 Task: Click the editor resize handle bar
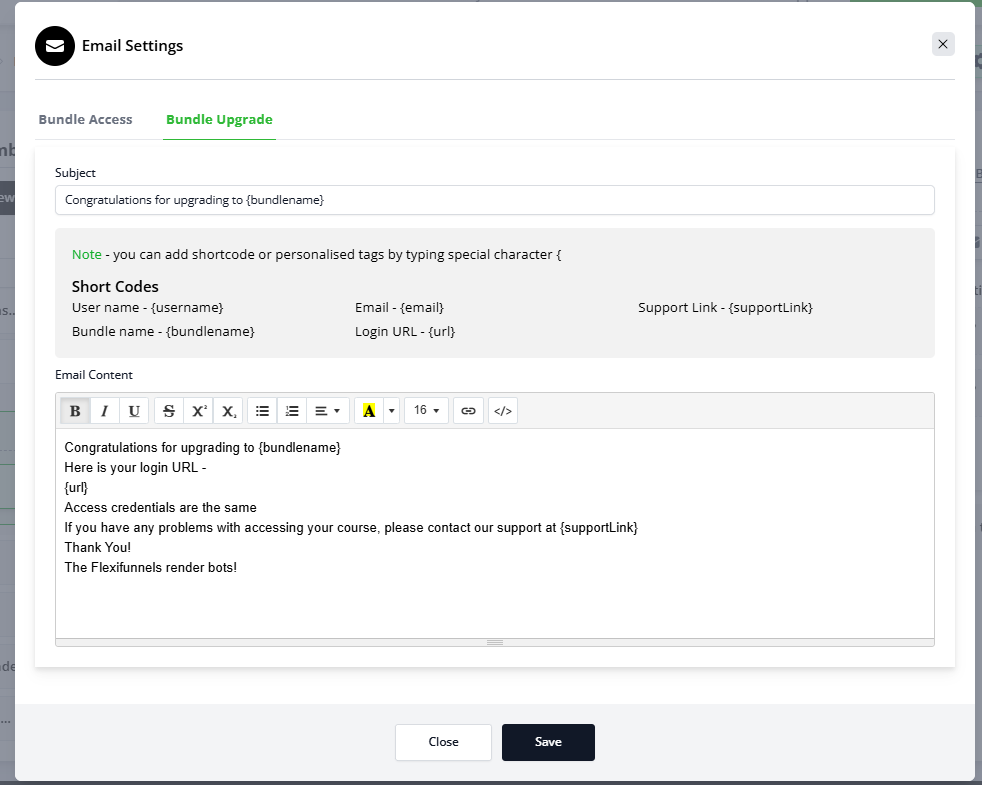(x=495, y=643)
